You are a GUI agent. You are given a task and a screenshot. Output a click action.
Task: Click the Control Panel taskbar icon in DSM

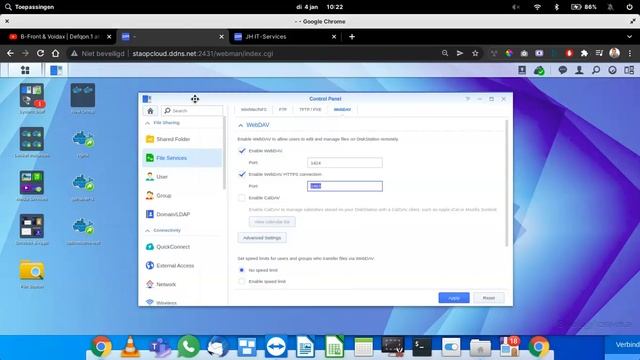(56, 70)
